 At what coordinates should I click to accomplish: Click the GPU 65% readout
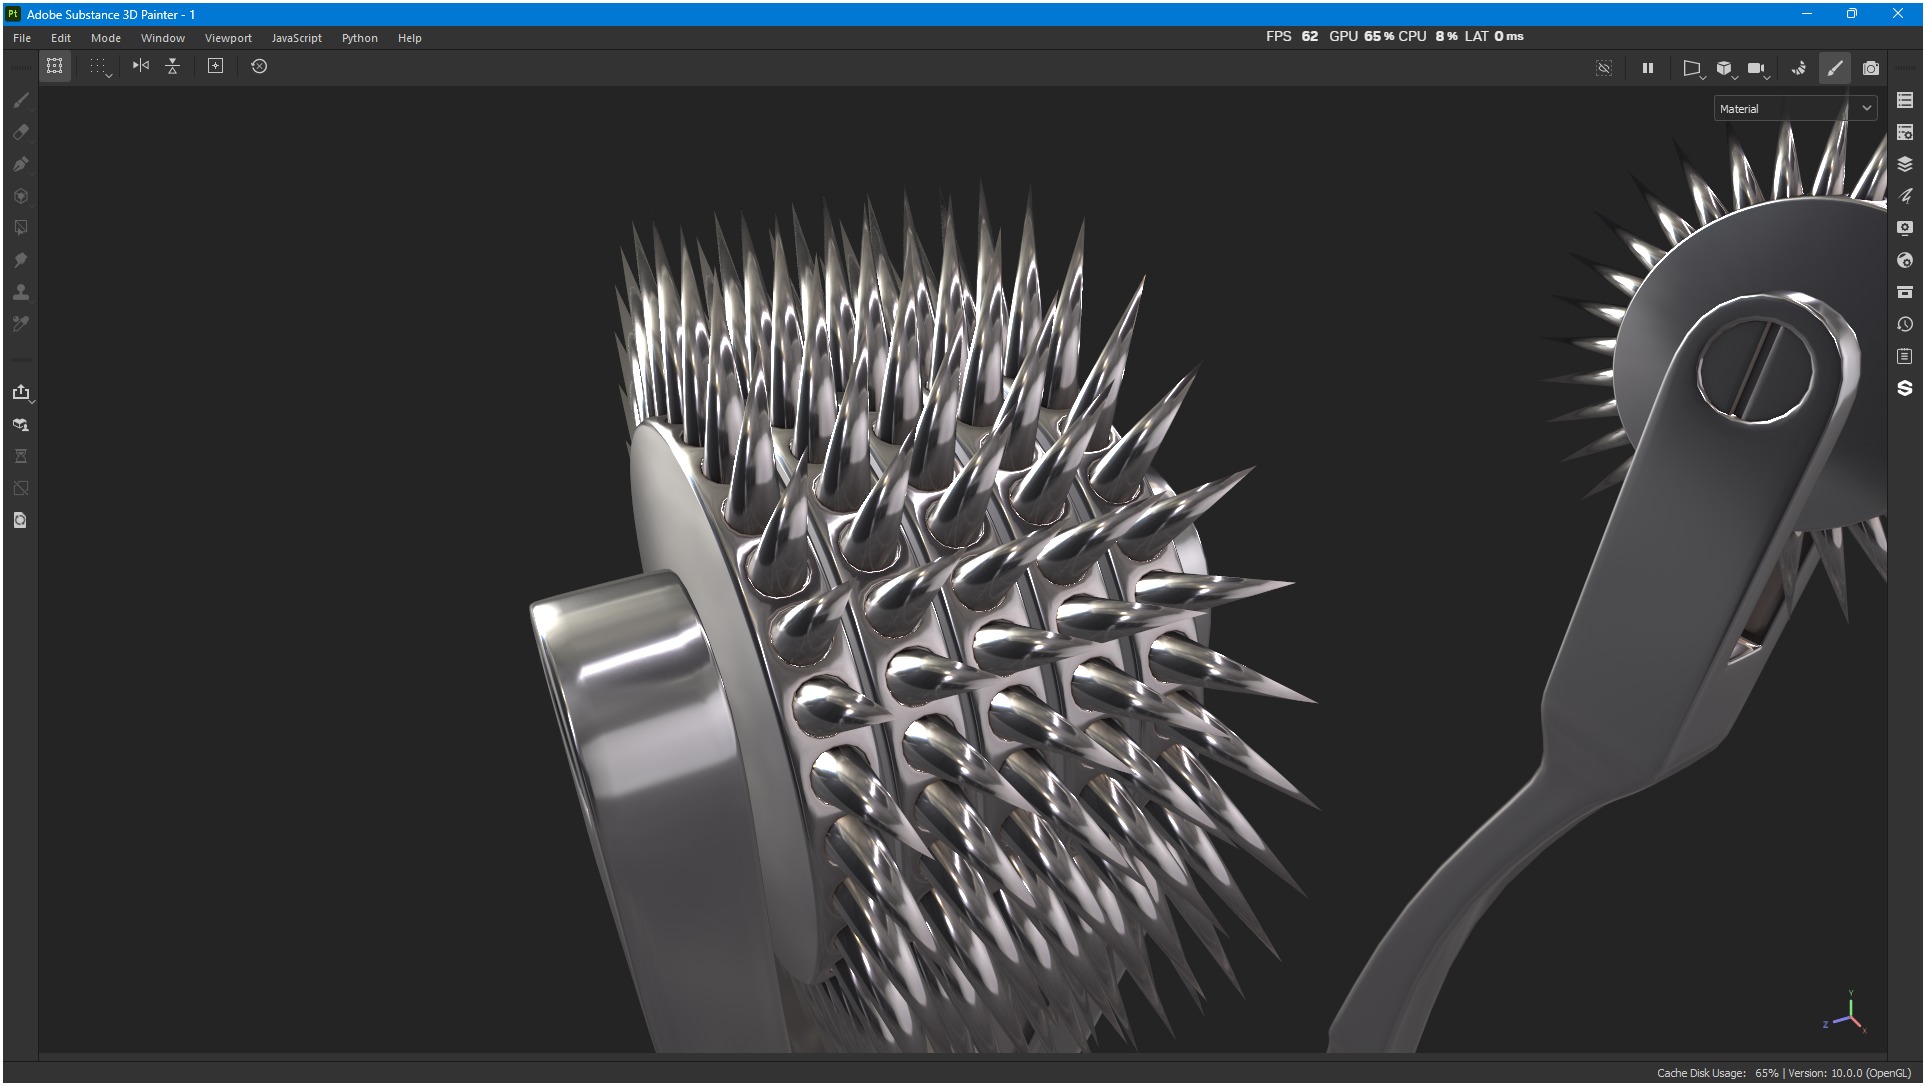point(1362,36)
